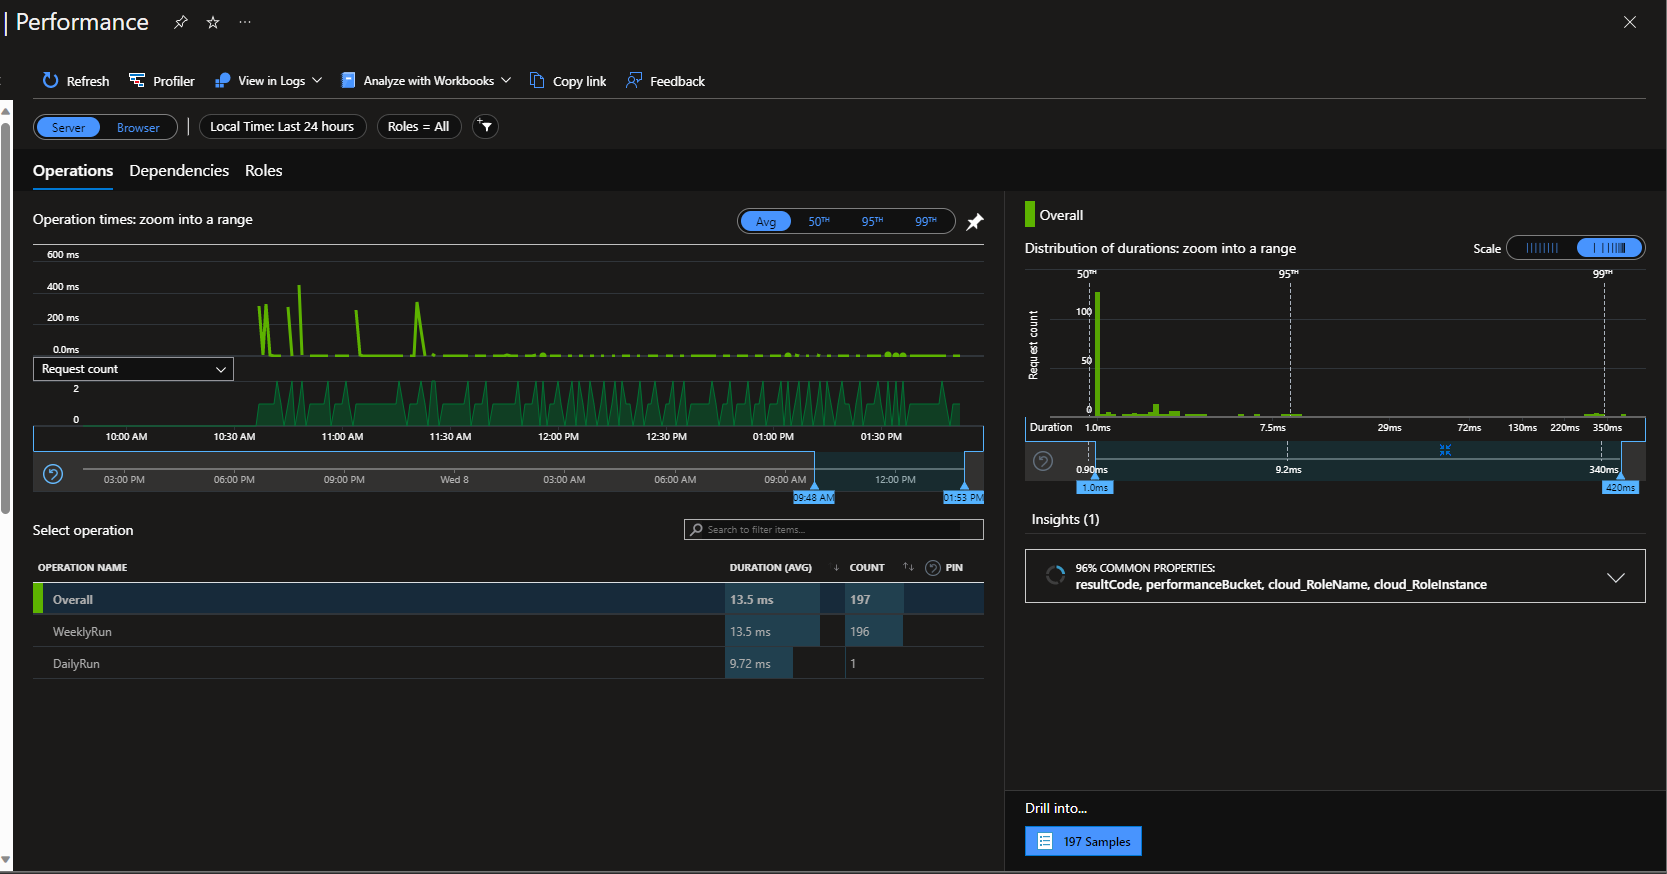This screenshot has width=1667, height=874.
Task: Select the Server toggle
Action: coord(68,127)
